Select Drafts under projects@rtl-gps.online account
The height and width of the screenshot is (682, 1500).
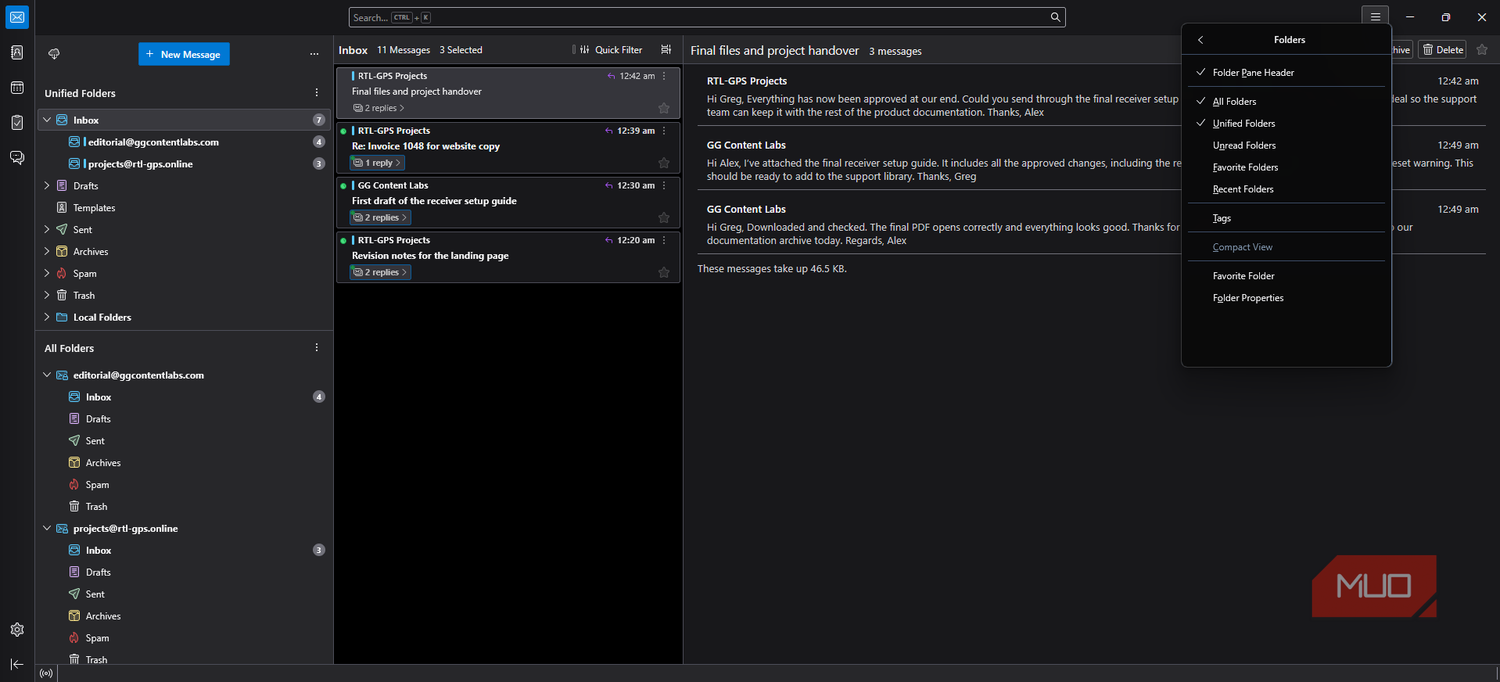click(x=184, y=572)
